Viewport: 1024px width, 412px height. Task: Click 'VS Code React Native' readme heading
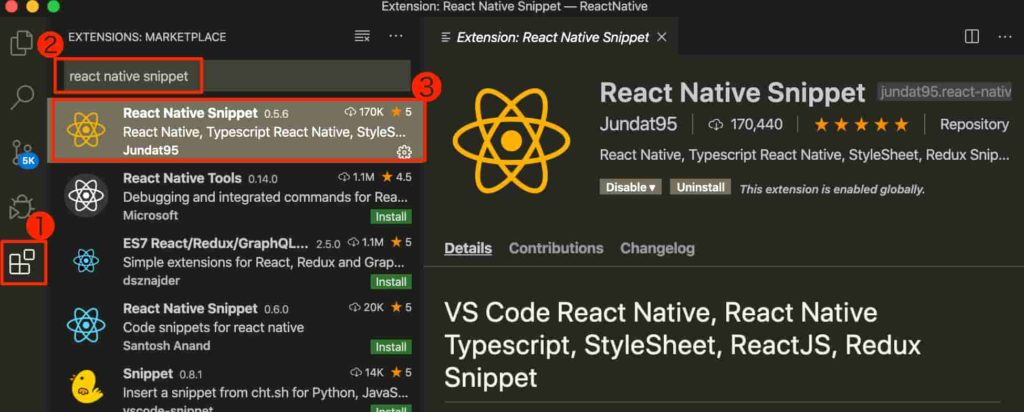tap(682, 344)
